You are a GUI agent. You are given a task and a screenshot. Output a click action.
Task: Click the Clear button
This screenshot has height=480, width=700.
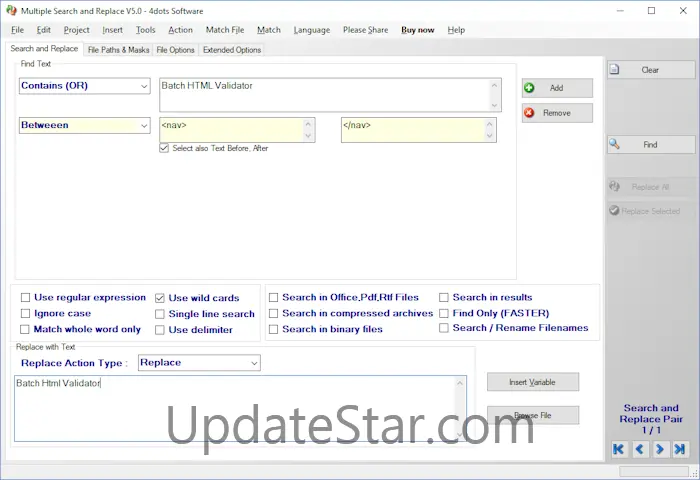(651, 70)
